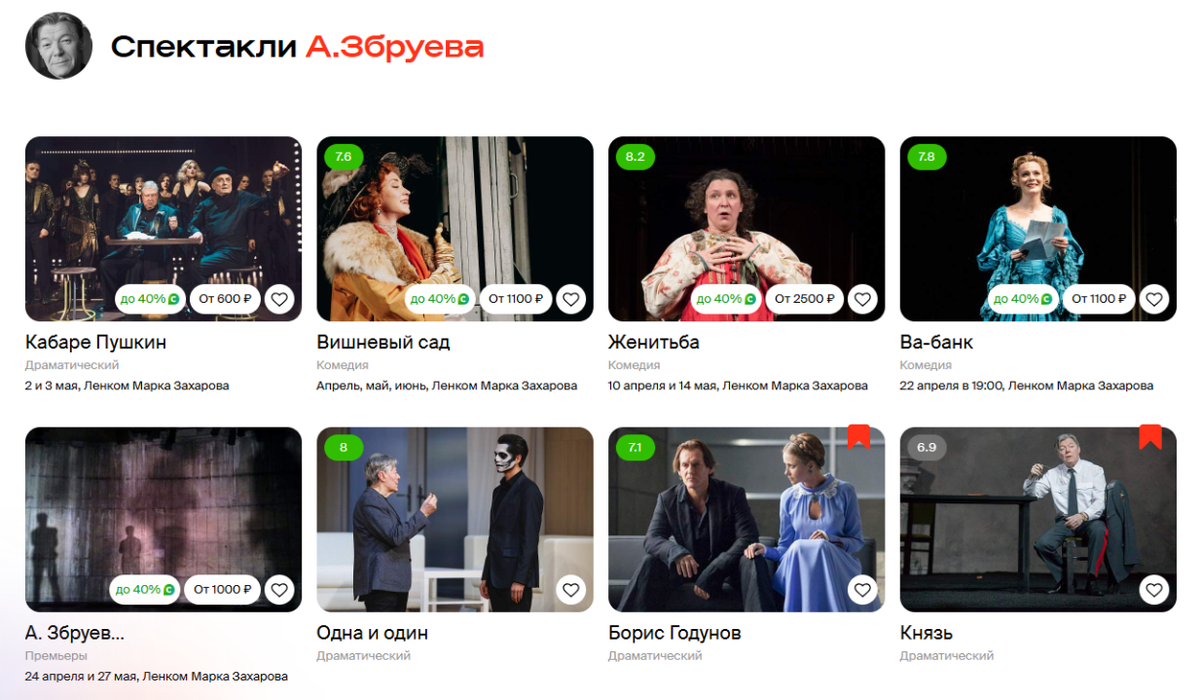Image resolution: width=1200 pixels, height=700 pixels.
Task: Open the Кабаре Пушкин title link
Action: pos(96,342)
